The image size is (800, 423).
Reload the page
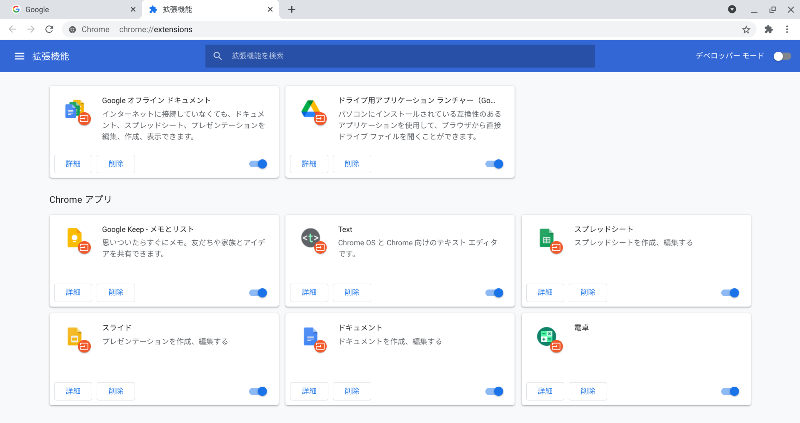(x=49, y=30)
